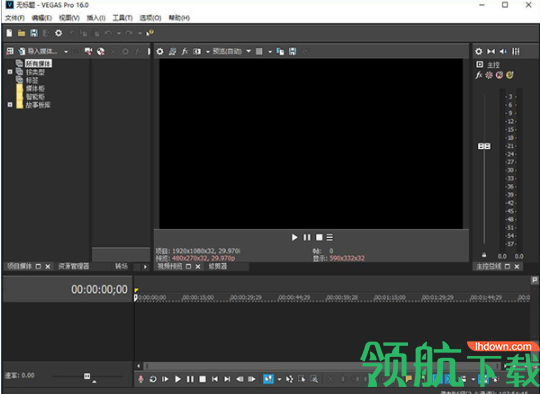The height and width of the screenshot is (394, 540).
Task: Open project properties gear in the main toolbar
Action: [59, 33]
